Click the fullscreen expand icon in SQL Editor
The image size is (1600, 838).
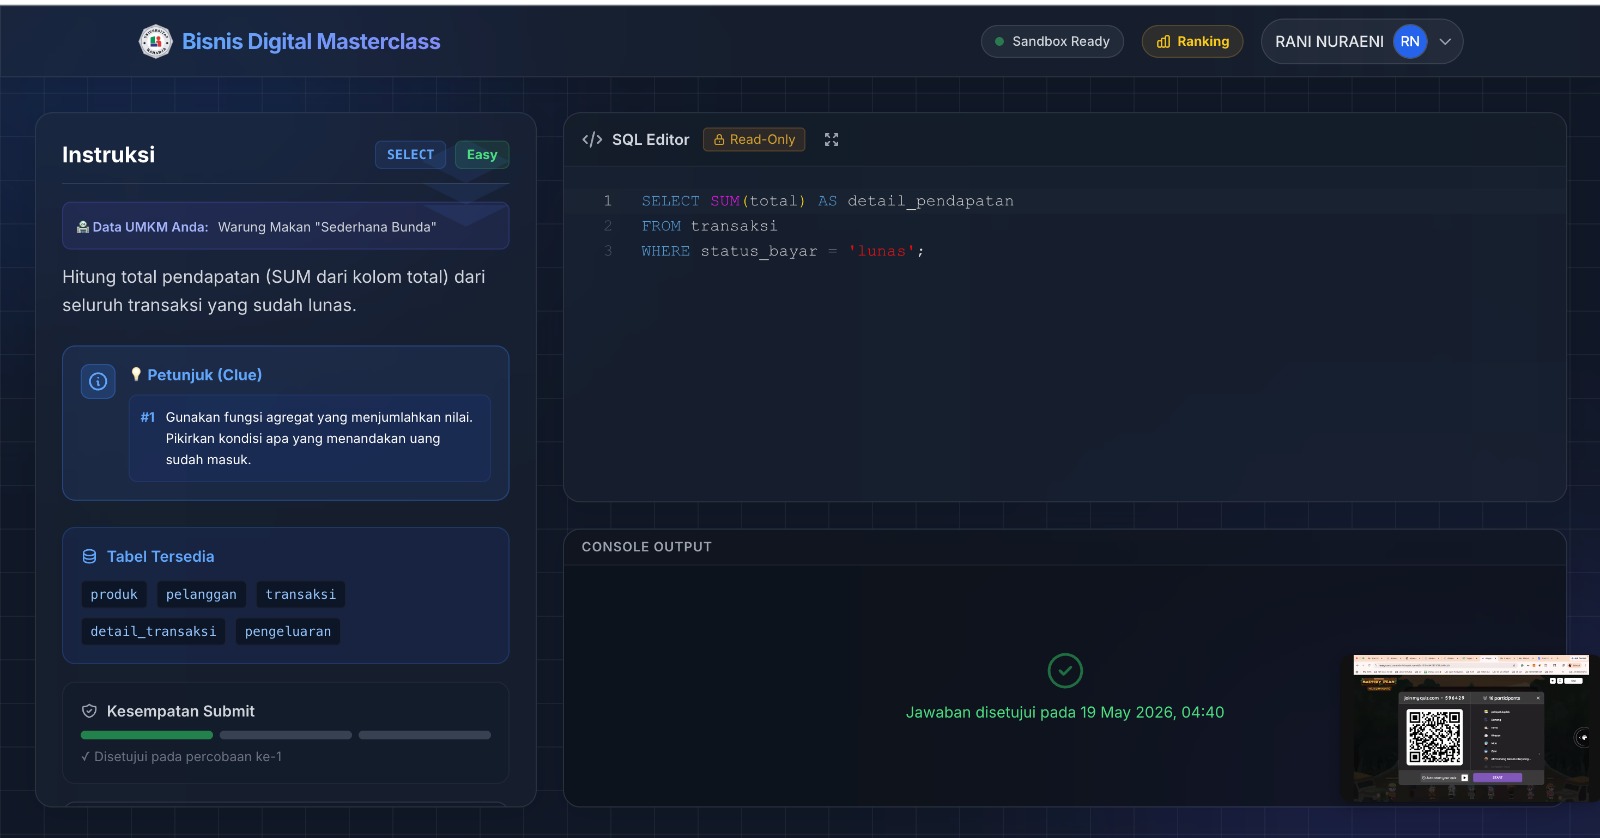point(831,140)
